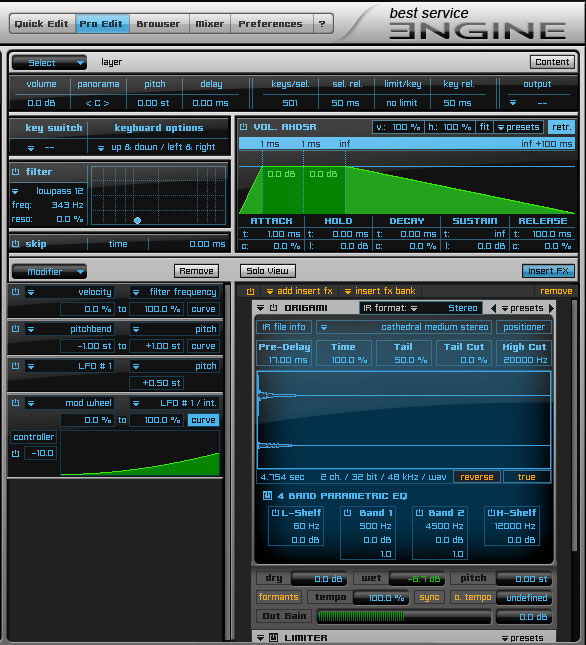The height and width of the screenshot is (645, 586).
Task: Toggle the retr. button
Action: point(561,127)
